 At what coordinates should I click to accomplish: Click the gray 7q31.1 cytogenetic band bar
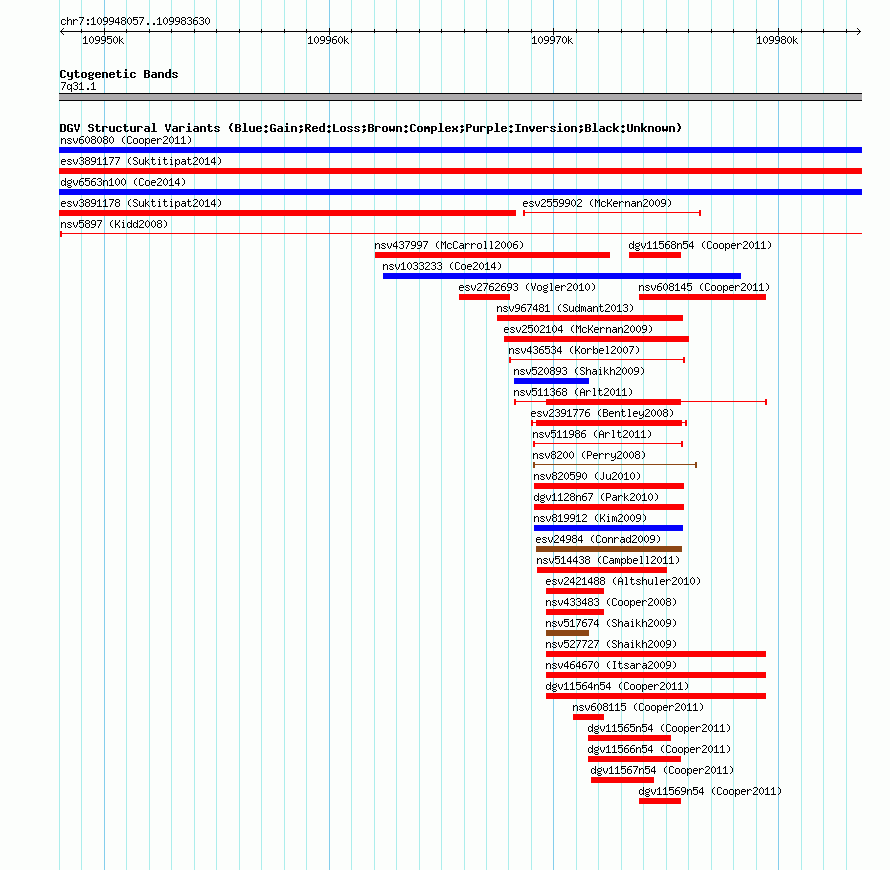point(460,97)
